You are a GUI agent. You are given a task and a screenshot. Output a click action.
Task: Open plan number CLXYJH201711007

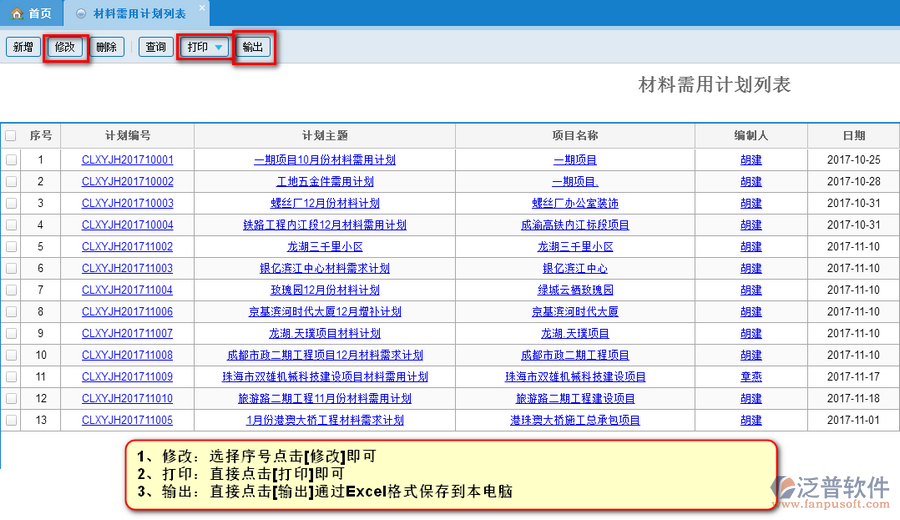[x=127, y=333]
